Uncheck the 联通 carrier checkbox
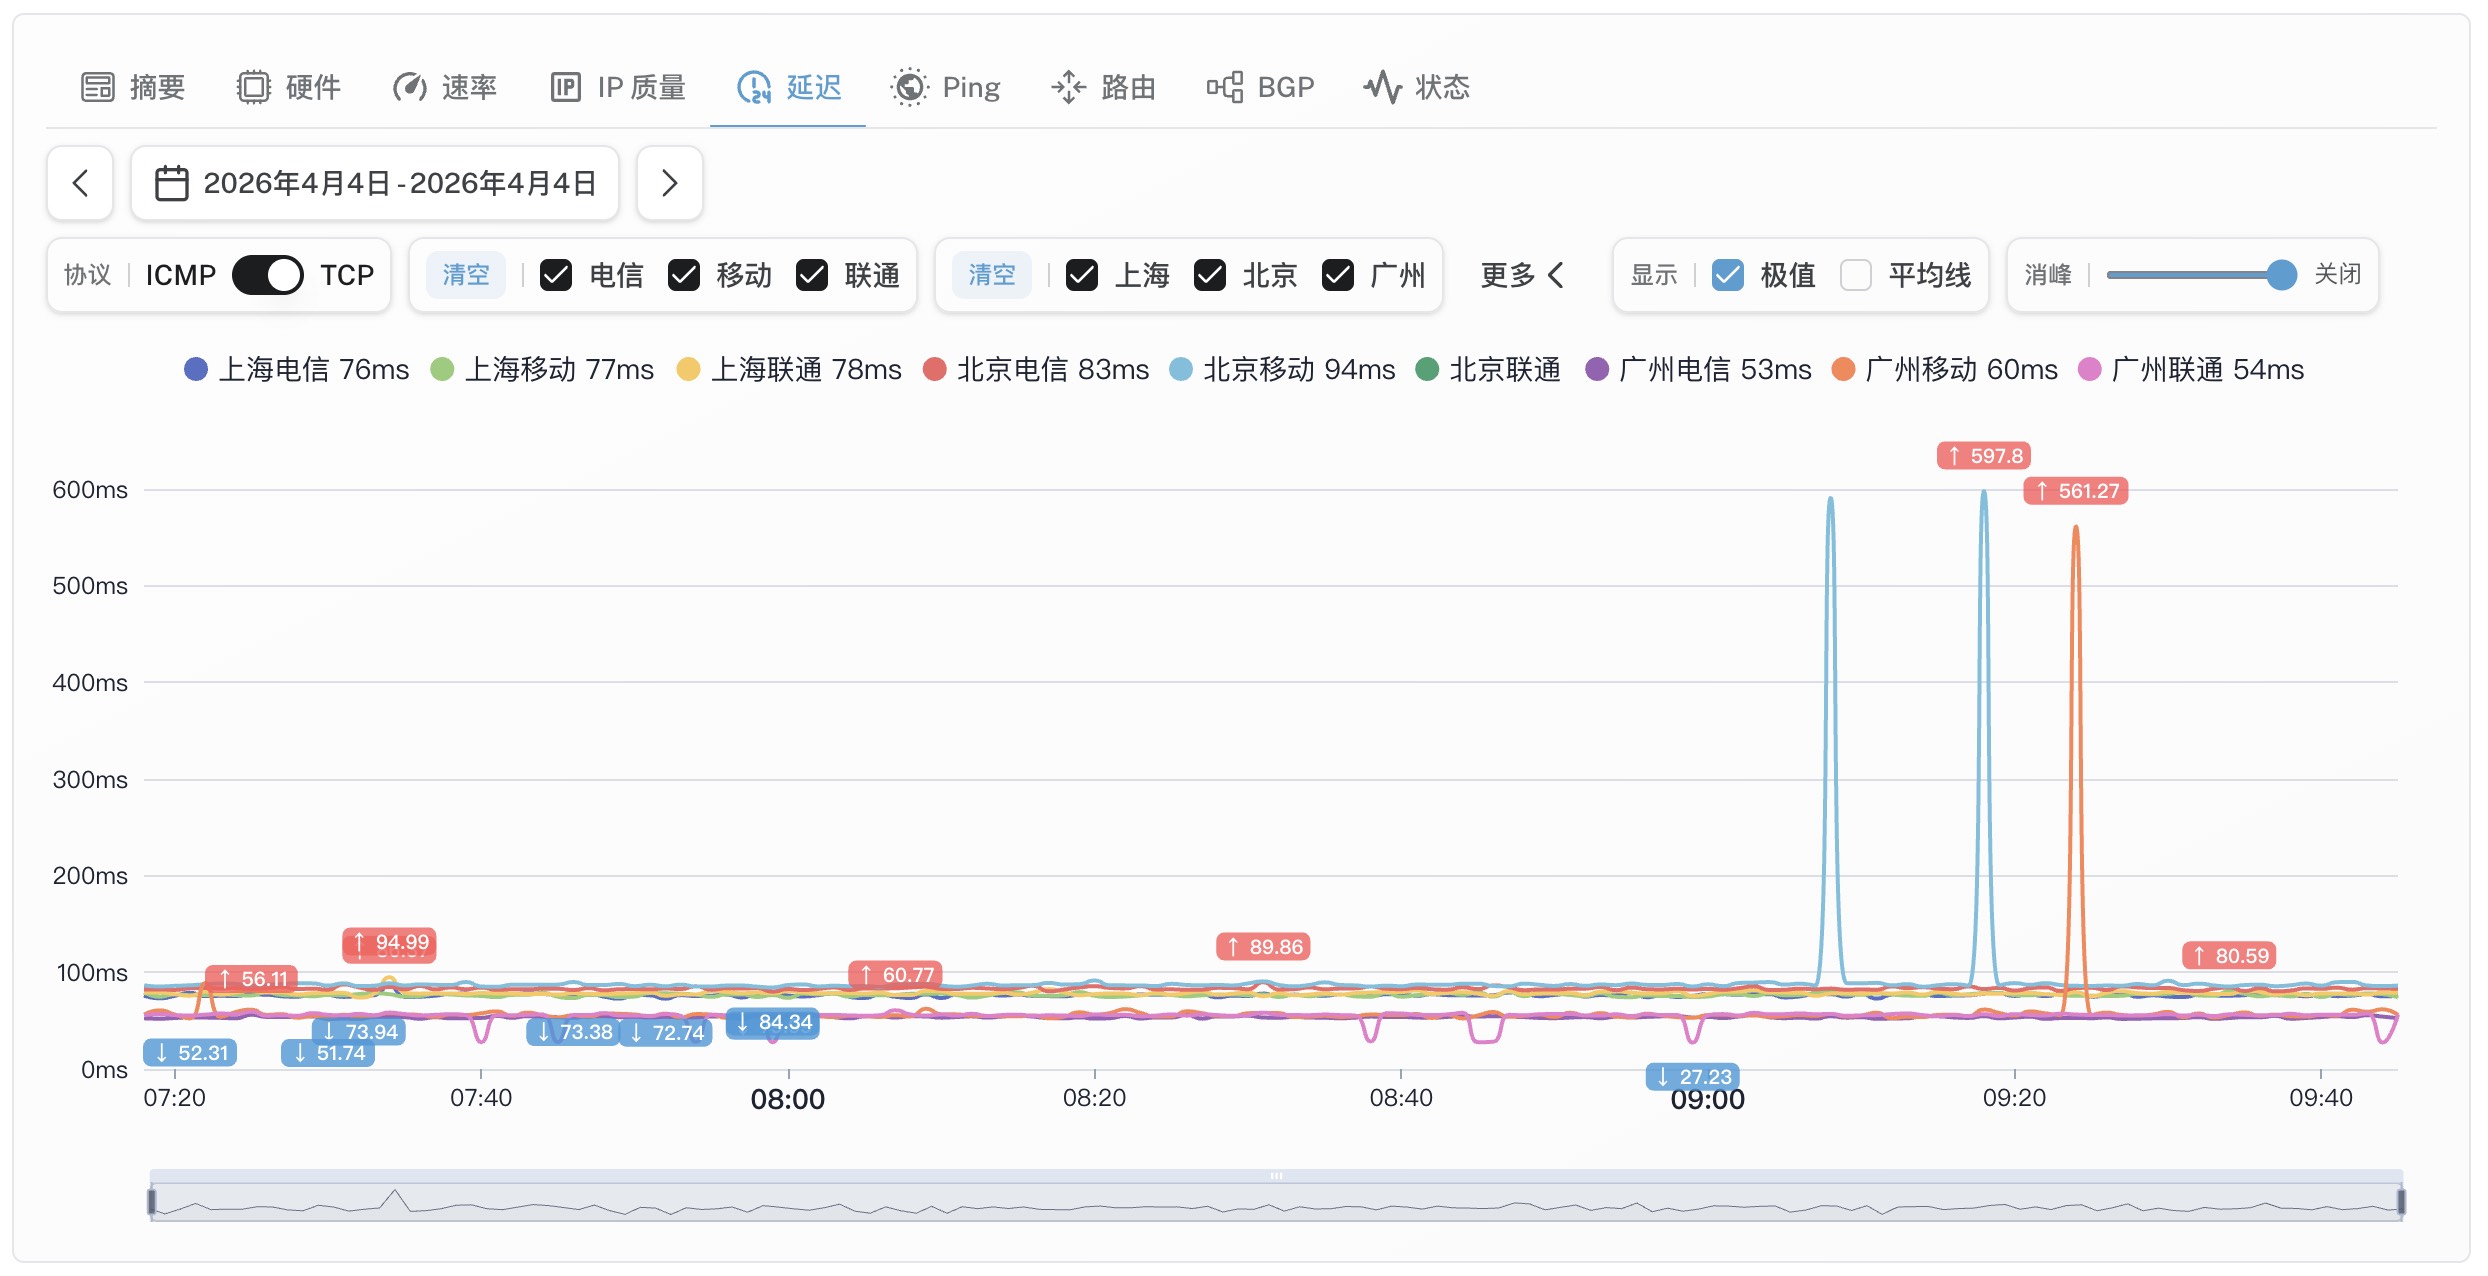 [x=812, y=275]
